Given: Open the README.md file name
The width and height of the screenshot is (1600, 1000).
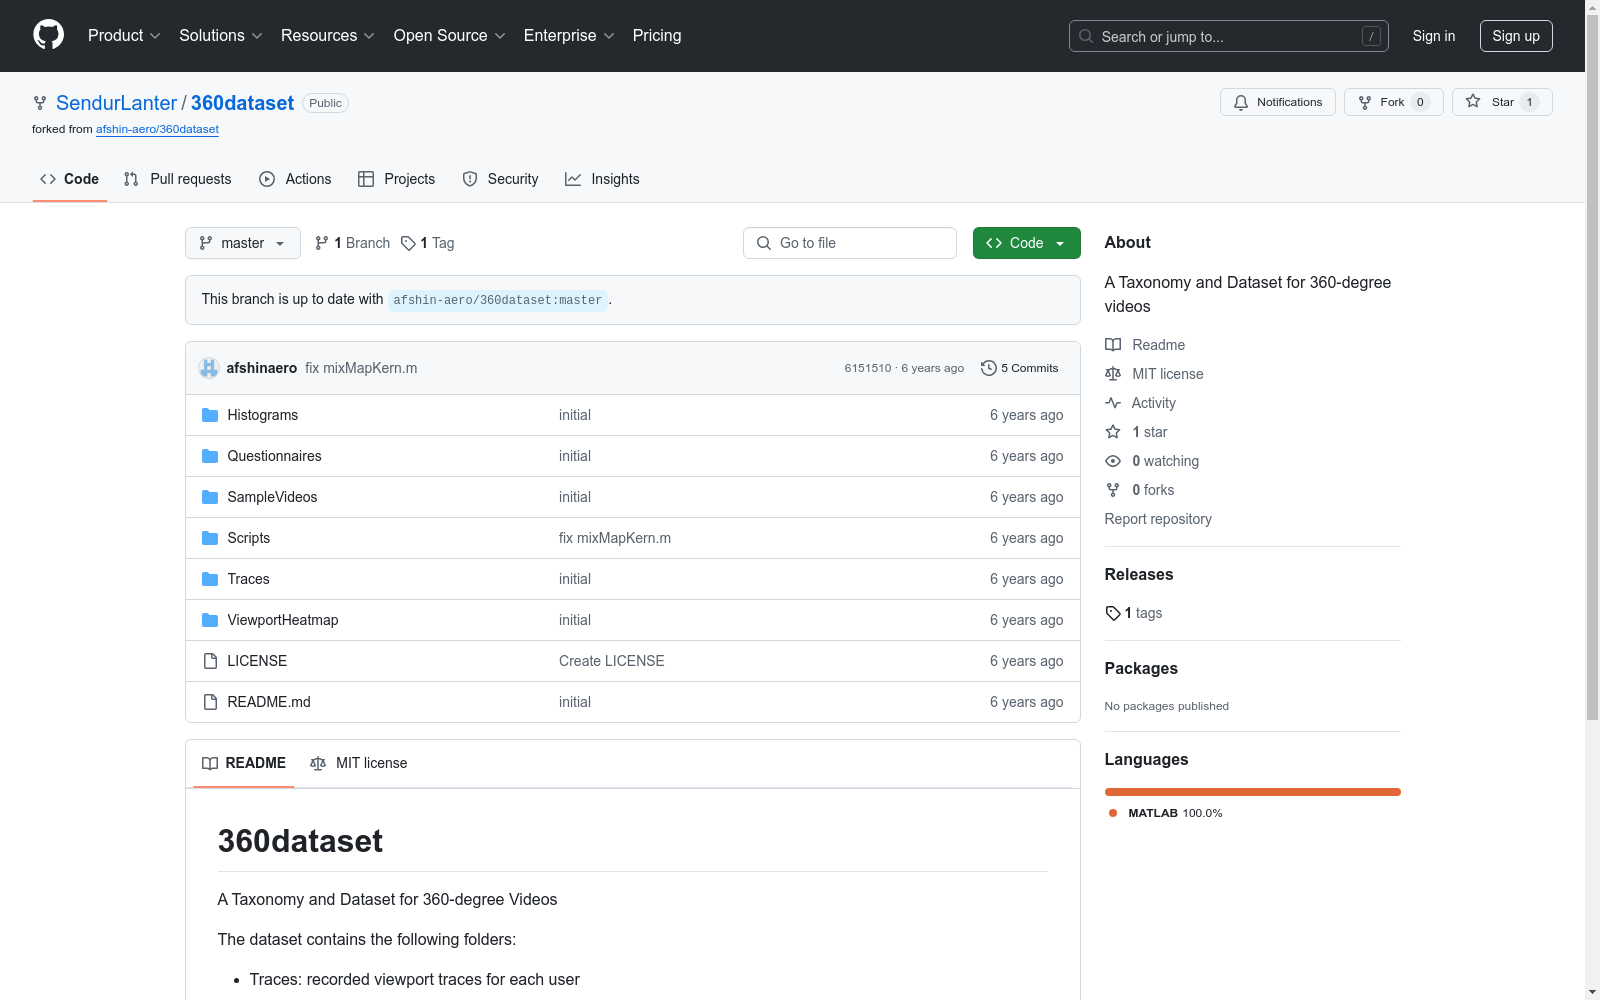Looking at the screenshot, I should (269, 702).
